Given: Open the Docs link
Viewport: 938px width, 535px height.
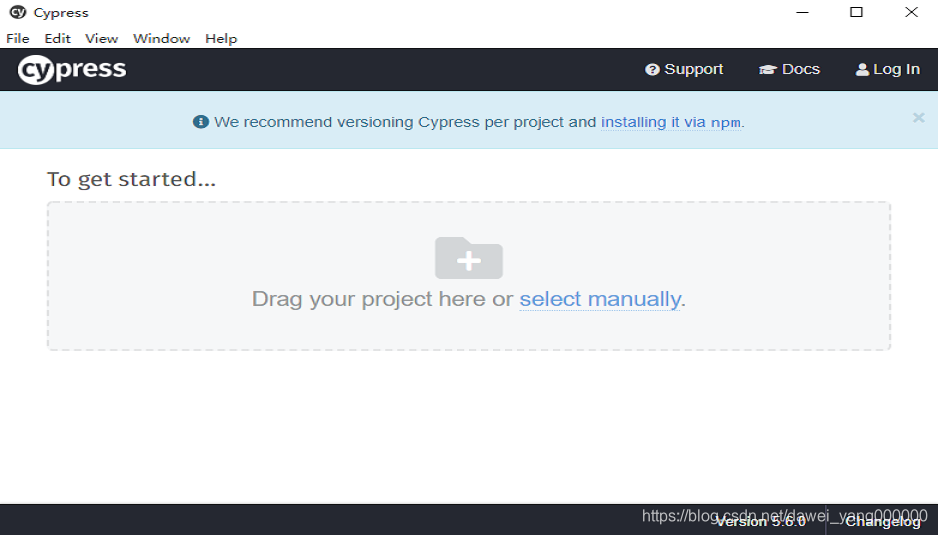Looking at the screenshot, I should tap(789, 69).
